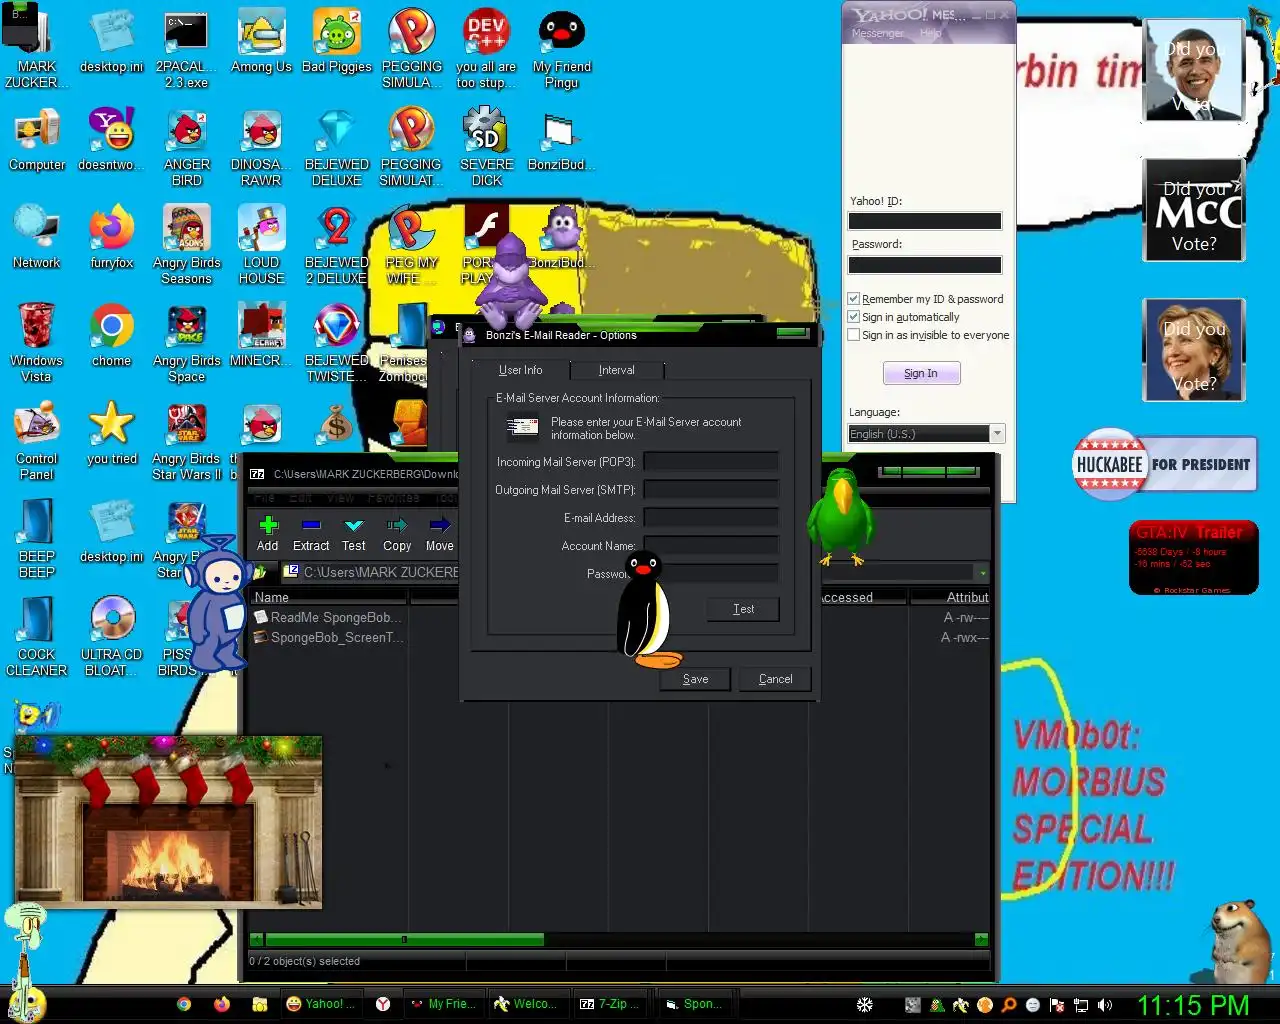Viewport: 1280px width, 1024px height.
Task: Click 7-Zip up-one-level folder icon
Action: [x=259, y=572]
